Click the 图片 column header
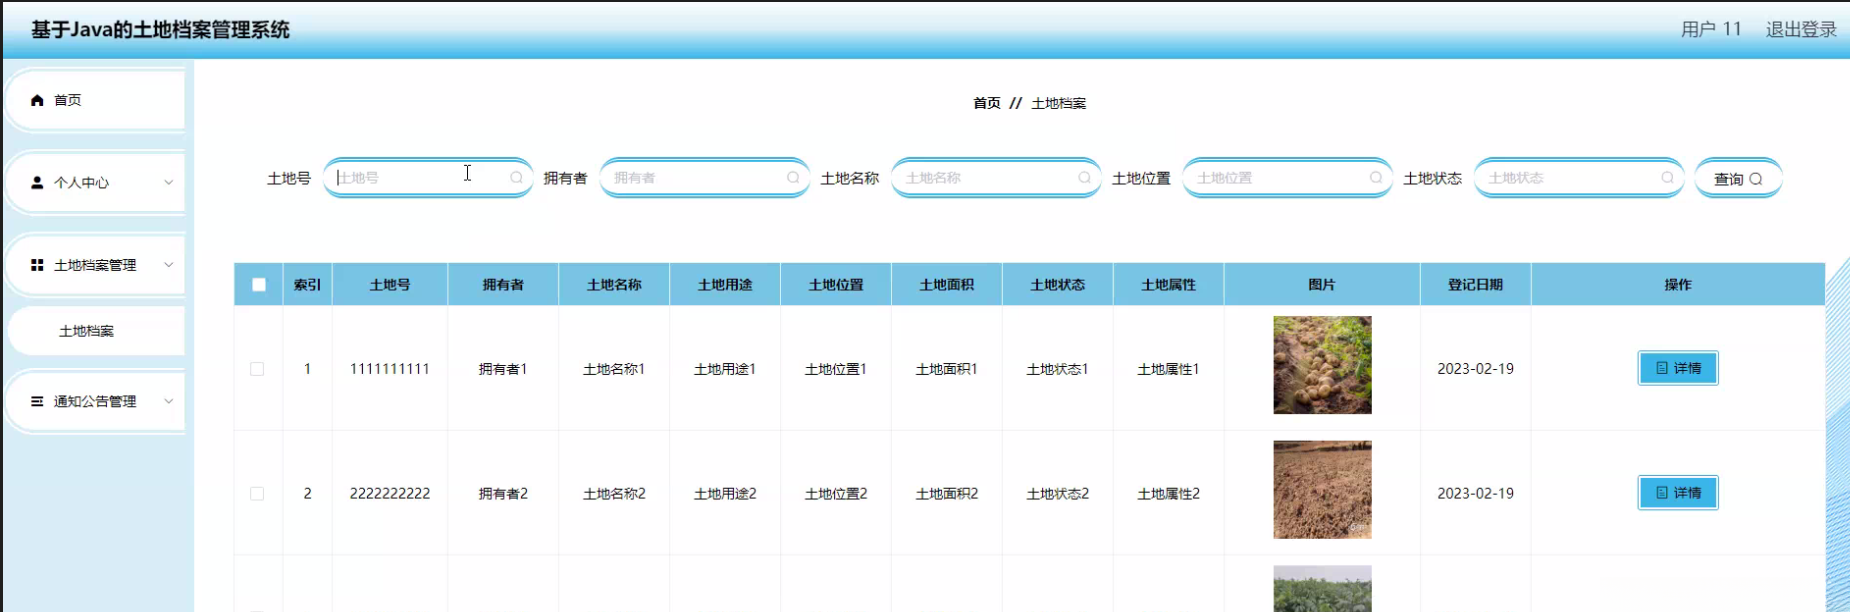The image size is (1850, 612). (x=1322, y=285)
